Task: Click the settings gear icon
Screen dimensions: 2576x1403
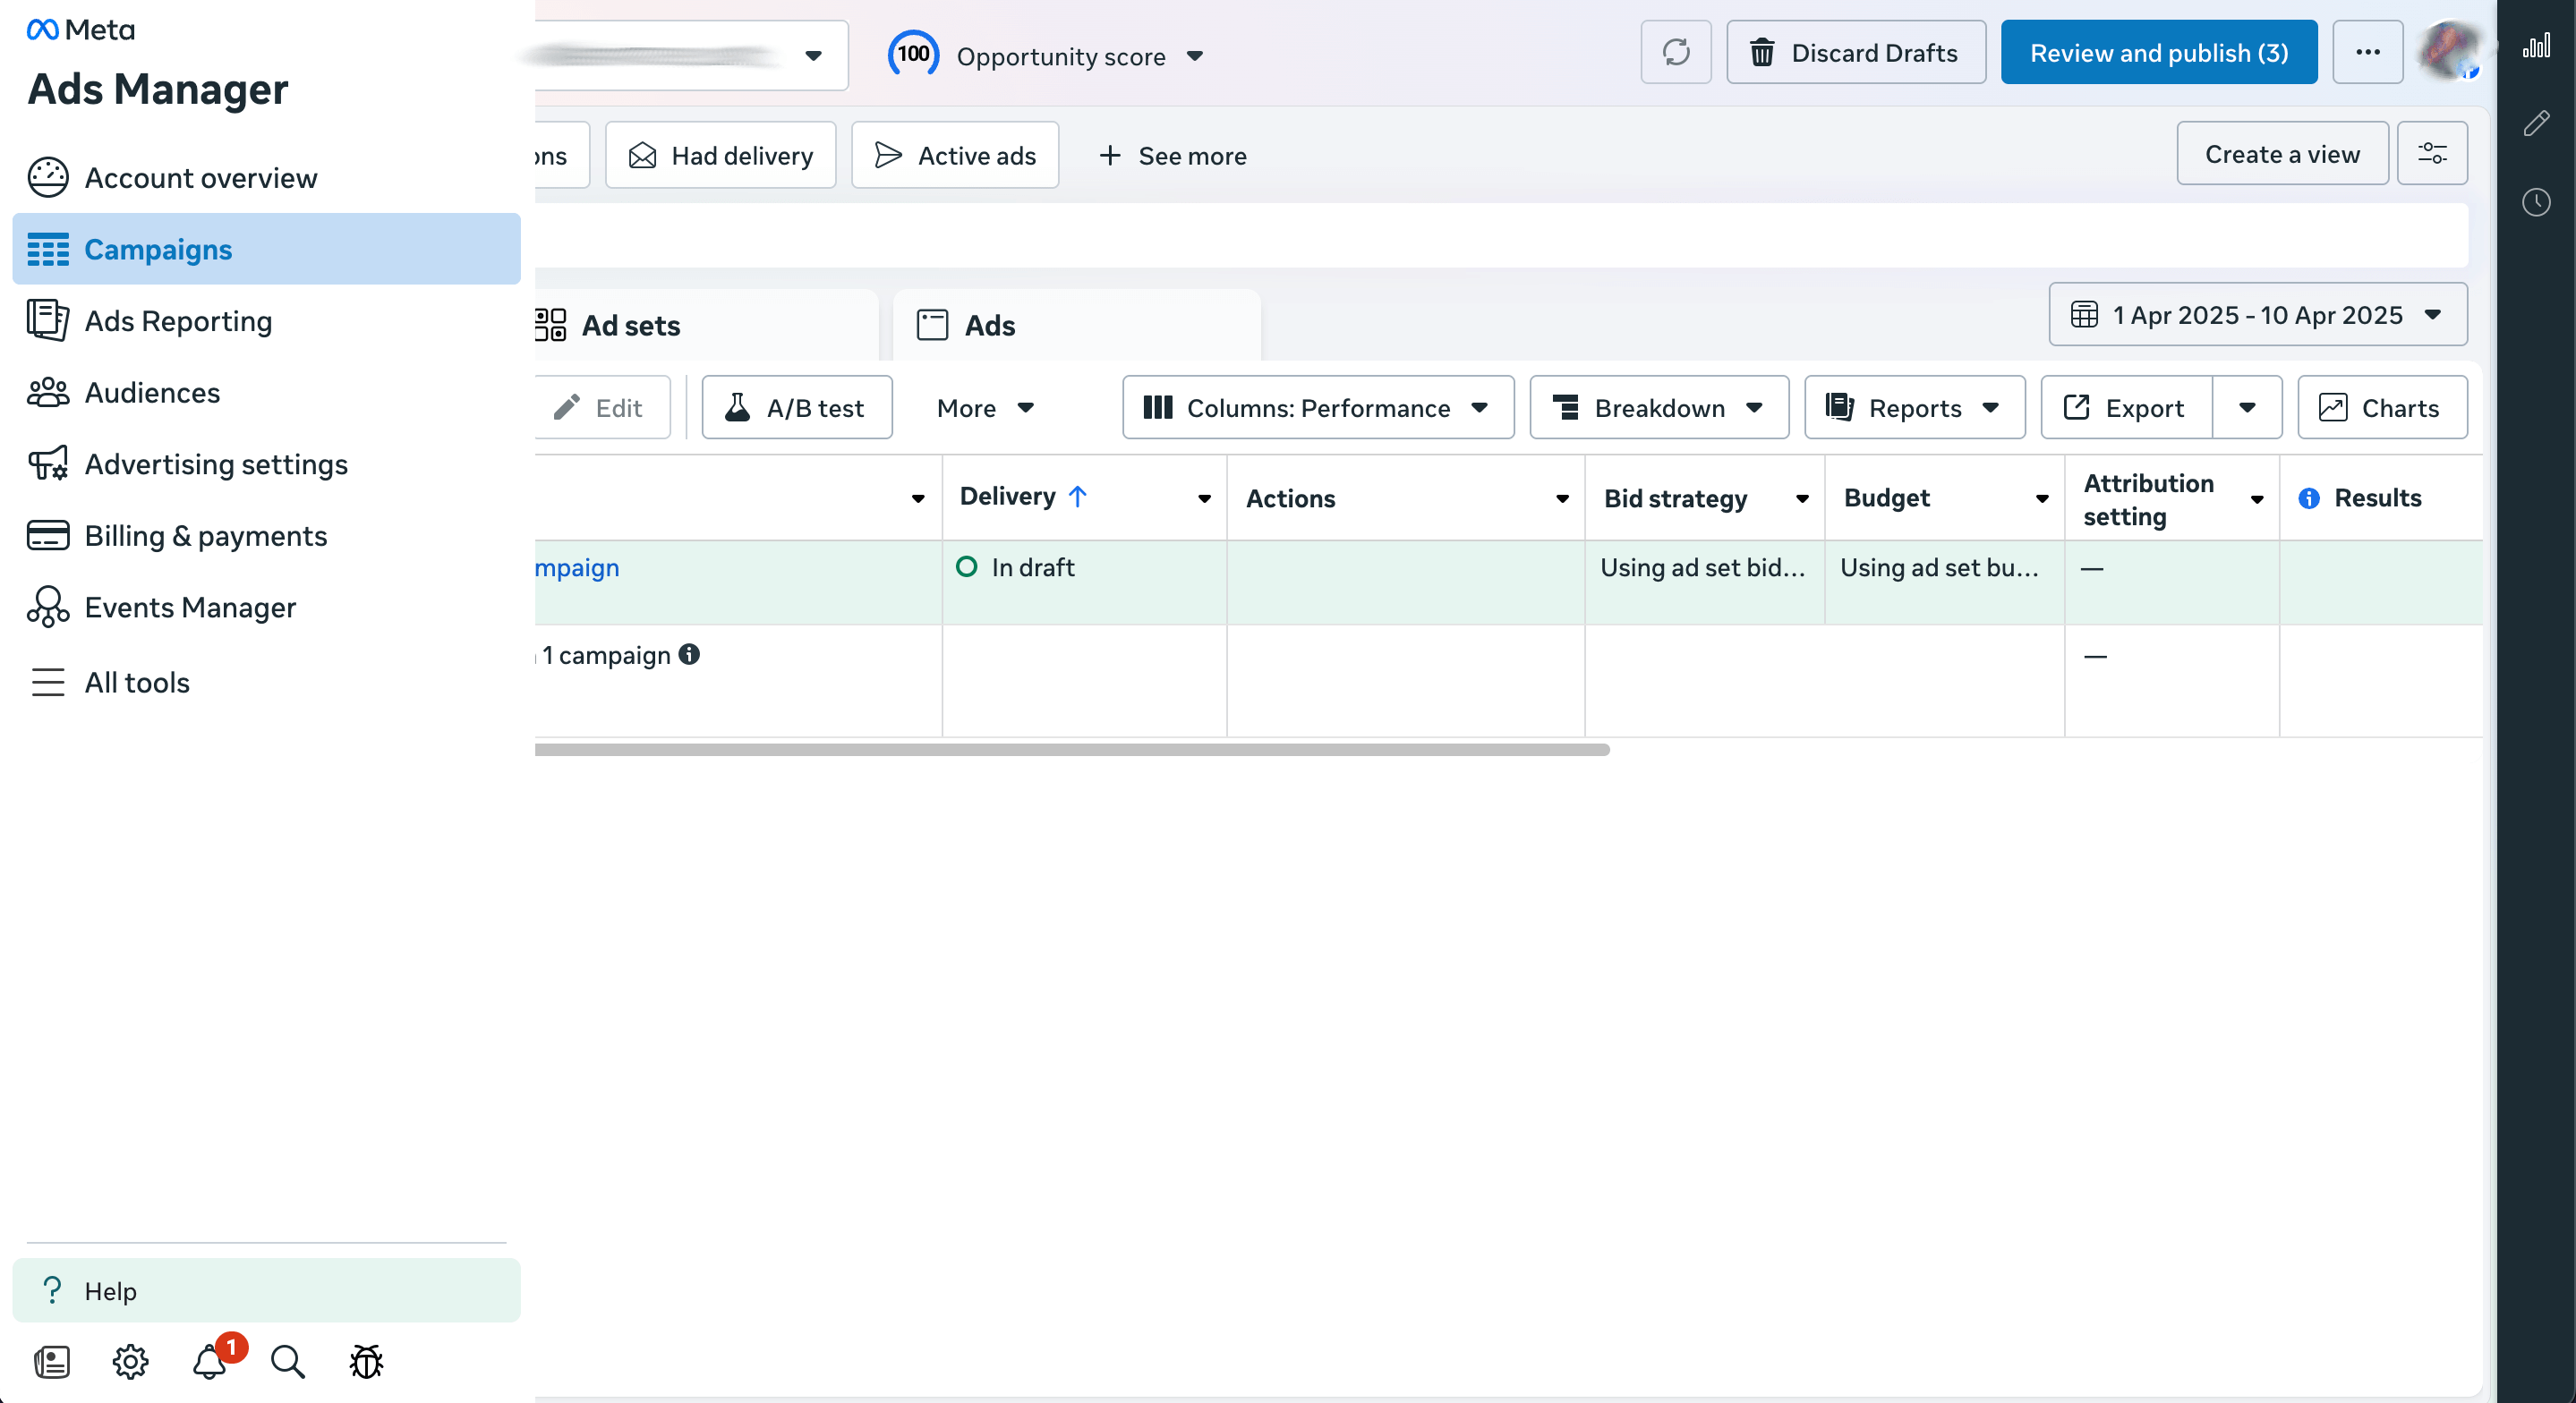Action: pyautogui.click(x=130, y=1362)
